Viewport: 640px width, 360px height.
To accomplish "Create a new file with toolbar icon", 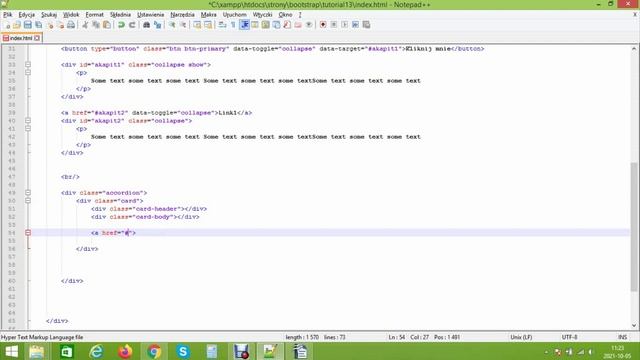I will [7, 25].
